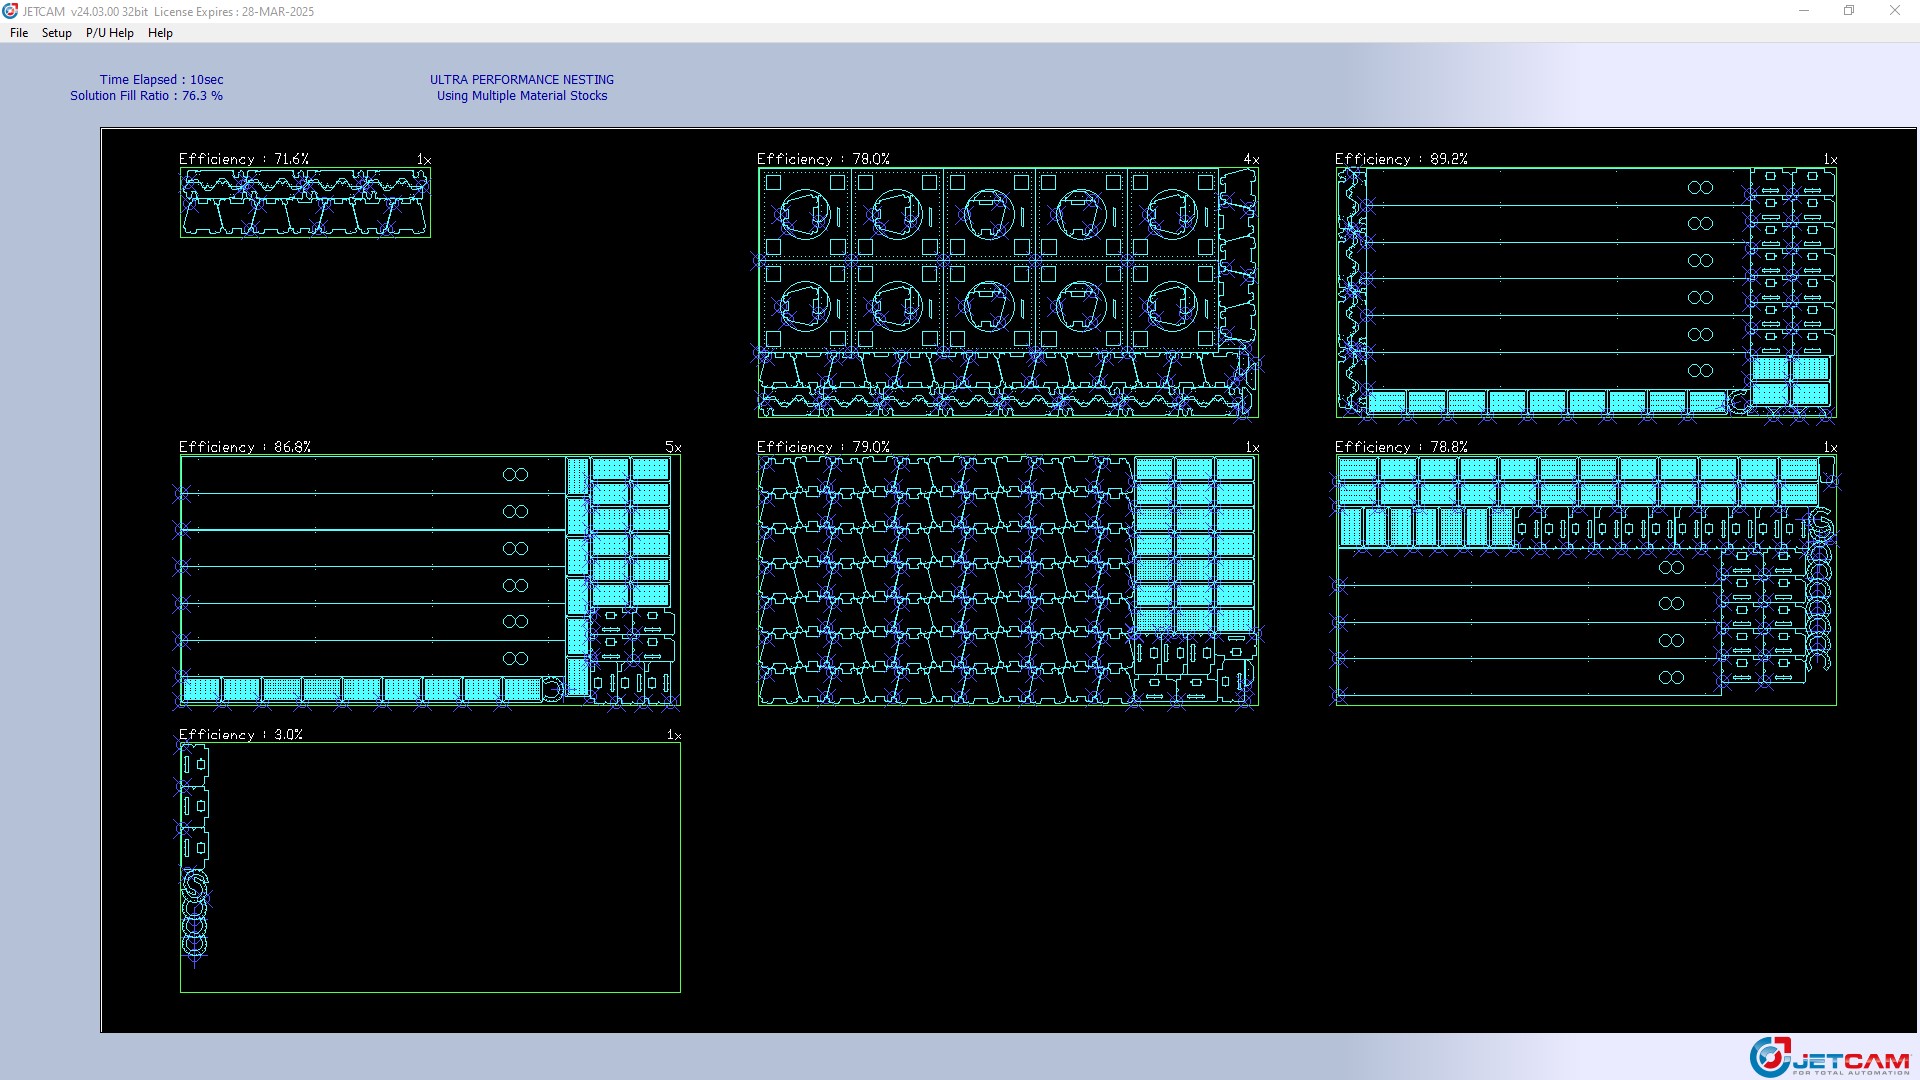This screenshot has height=1080, width=1920.
Task: Select the nest sheet with 71.6% efficiency
Action: click(x=305, y=203)
